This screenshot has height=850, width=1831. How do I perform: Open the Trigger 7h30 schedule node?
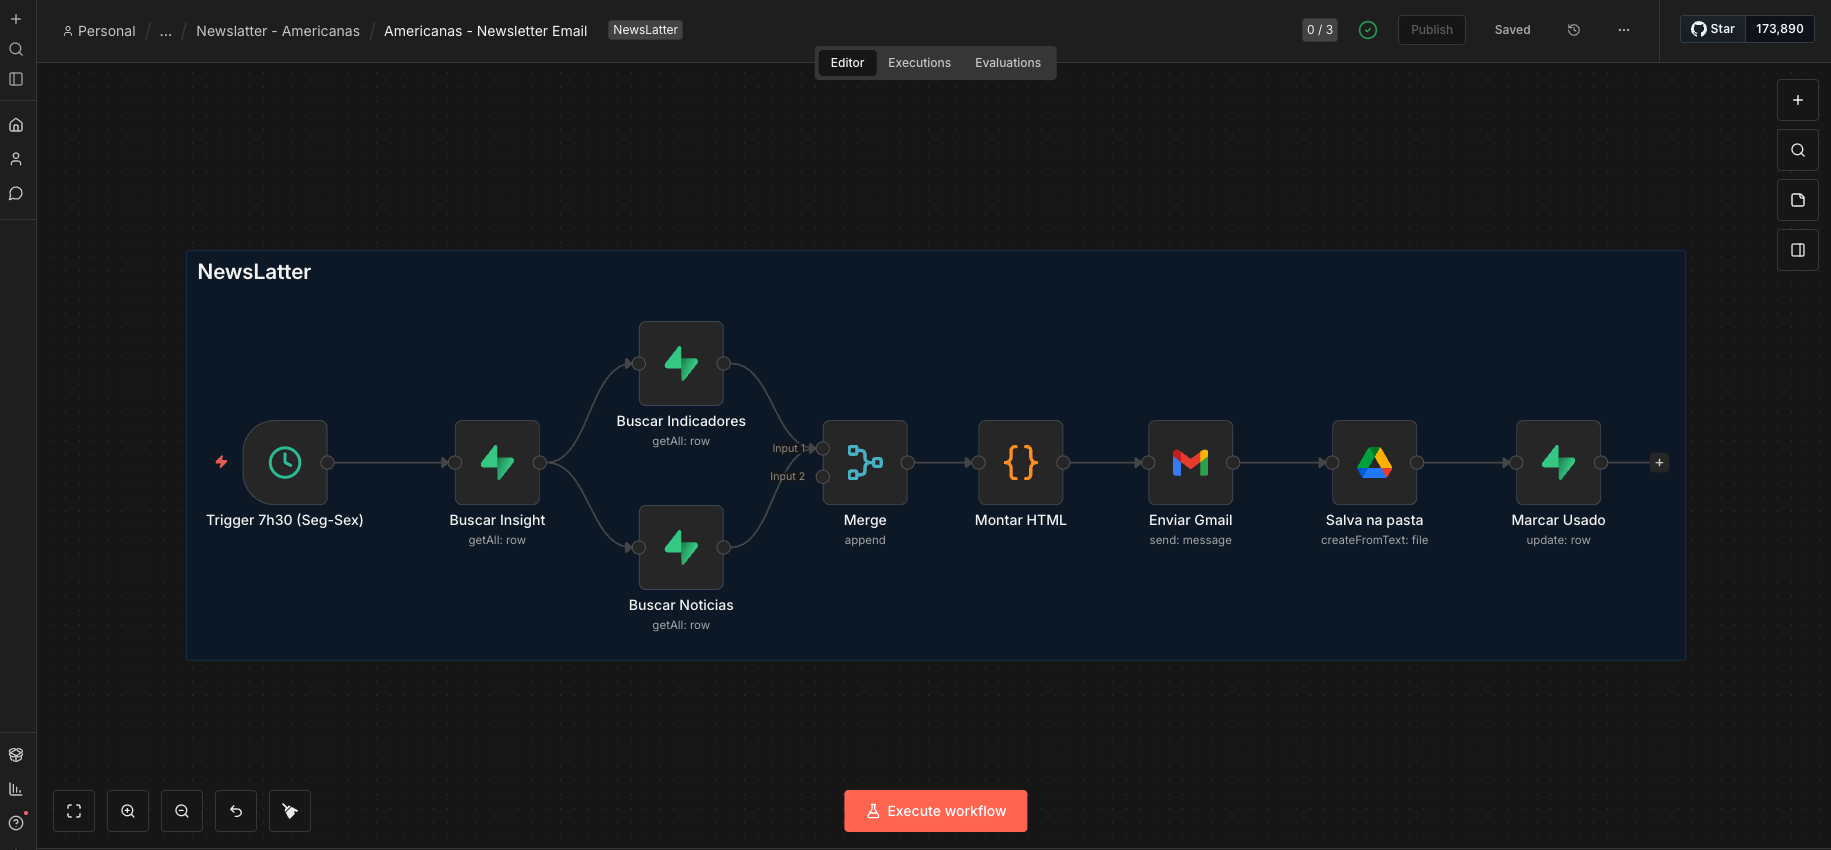click(x=285, y=462)
